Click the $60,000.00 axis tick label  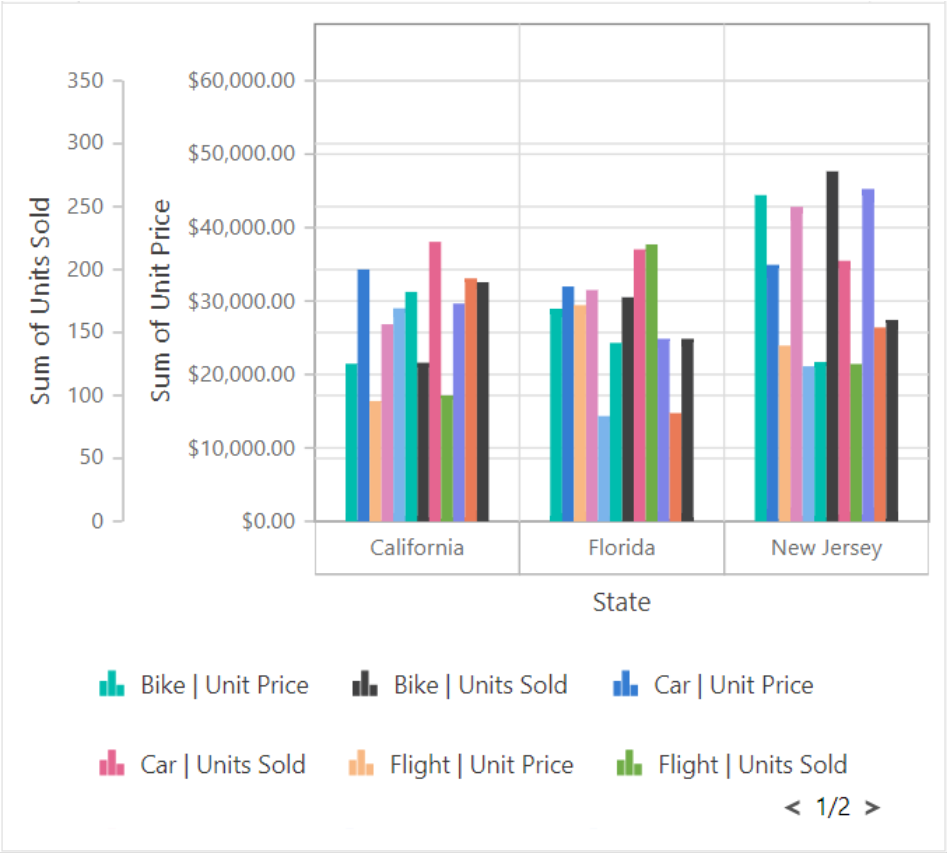click(240, 81)
